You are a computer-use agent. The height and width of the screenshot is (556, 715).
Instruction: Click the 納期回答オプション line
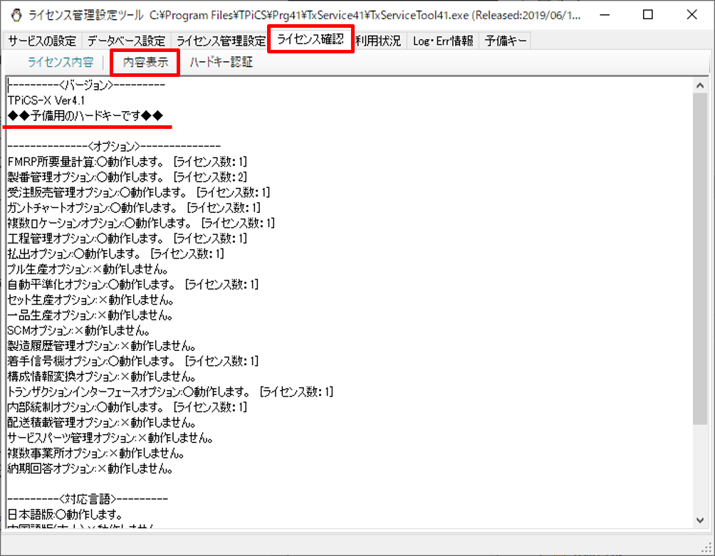(90, 469)
